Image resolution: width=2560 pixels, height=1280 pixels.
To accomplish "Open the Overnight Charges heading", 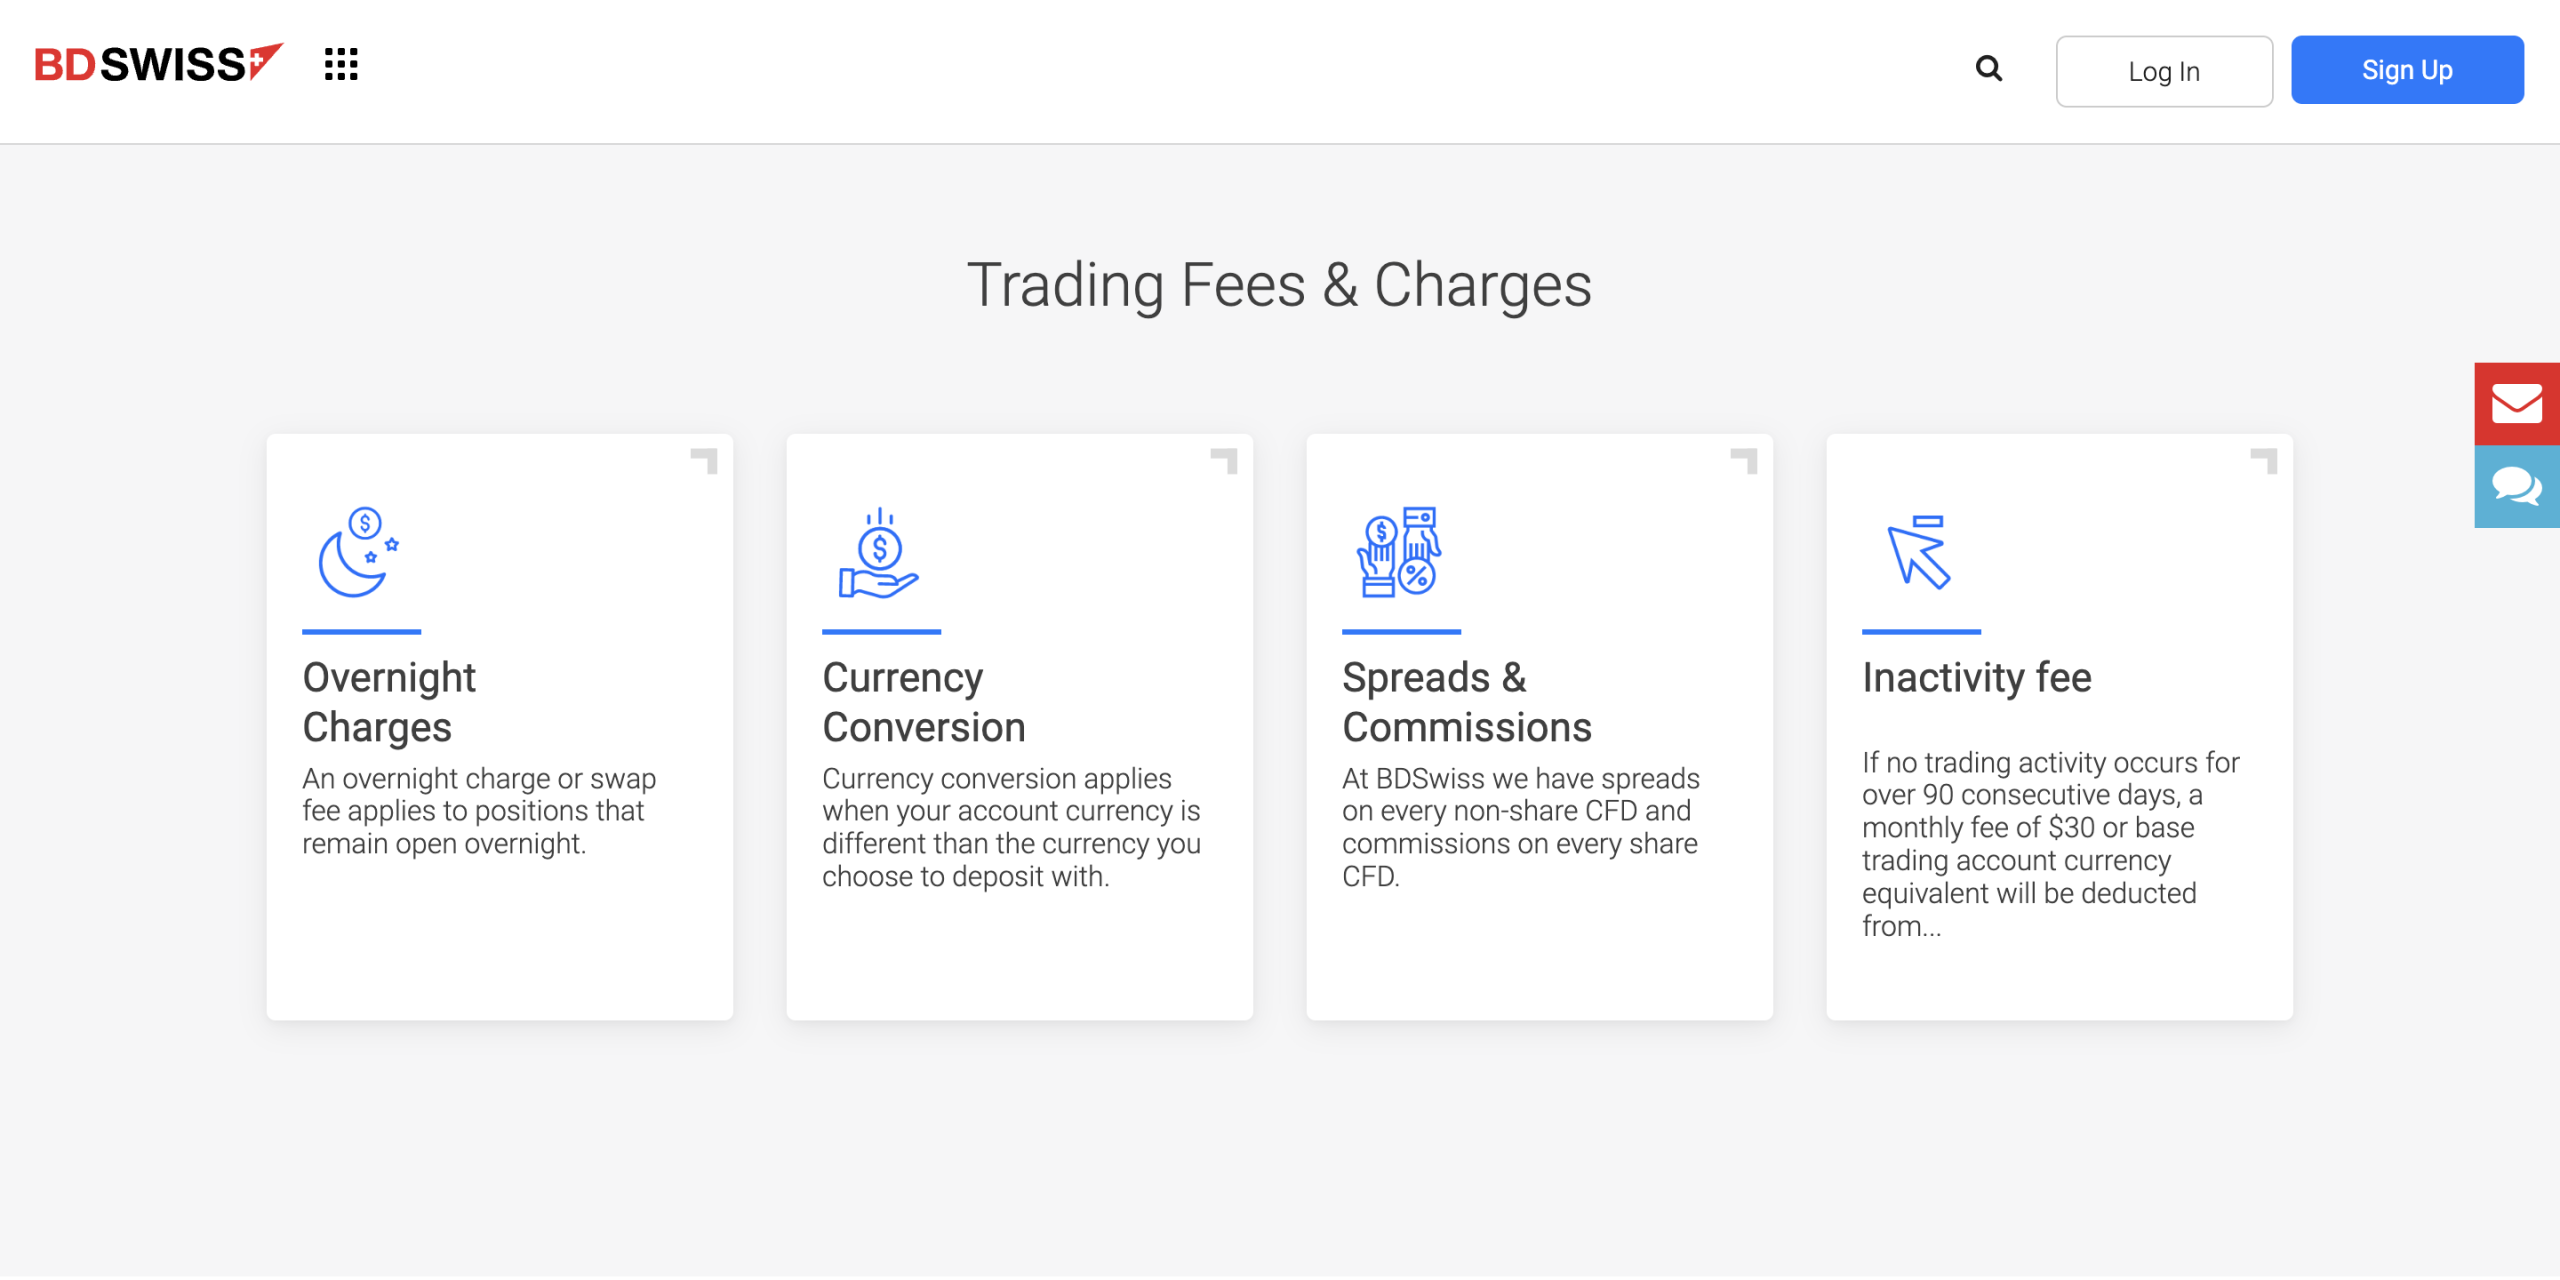I will pos(390,702).
